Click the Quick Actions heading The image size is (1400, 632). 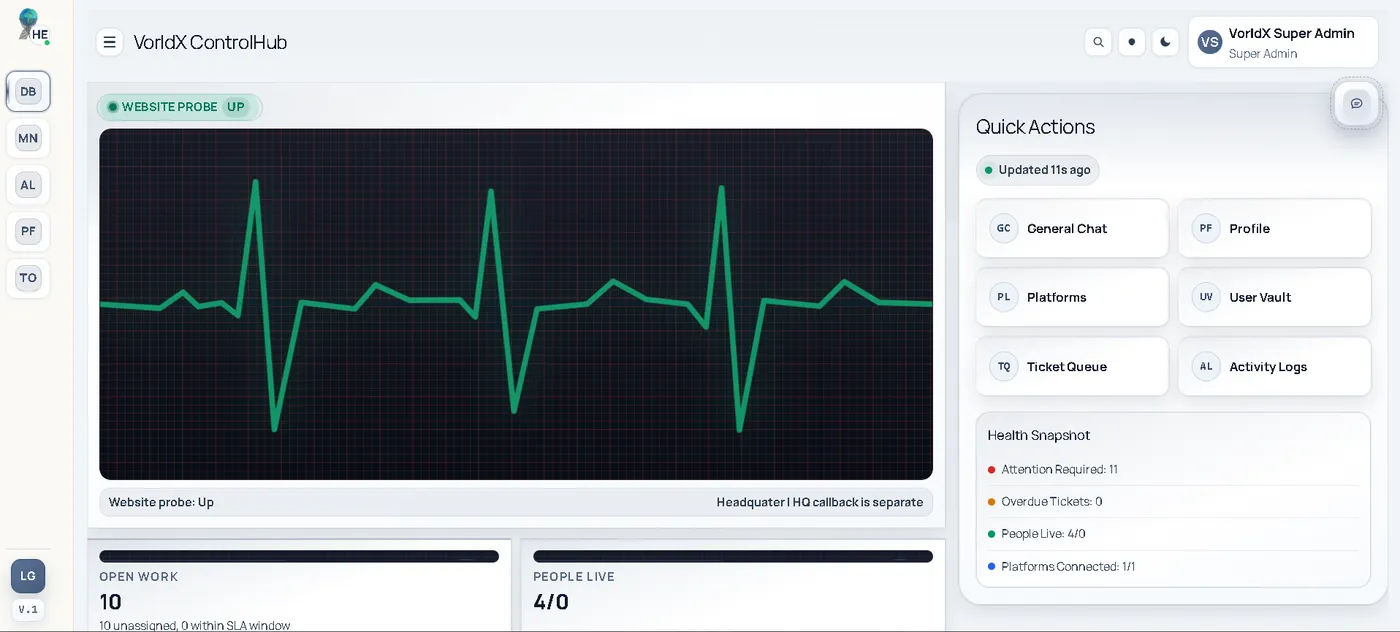[x=1035, y=127]
